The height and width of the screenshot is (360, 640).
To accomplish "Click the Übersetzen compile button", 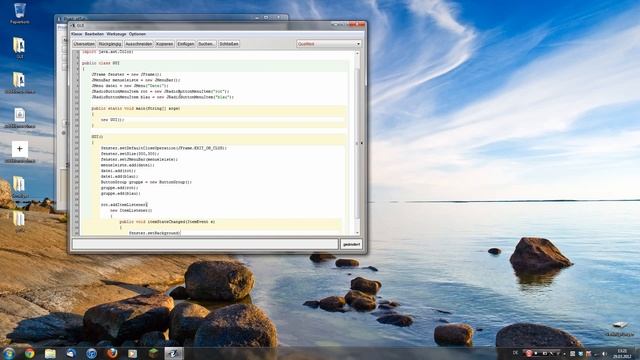I will (84, 44).
